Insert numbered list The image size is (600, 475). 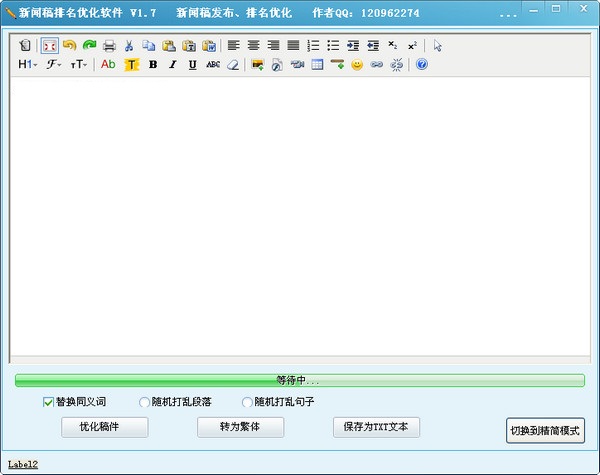pyautogui.click(x=313, y=46)
